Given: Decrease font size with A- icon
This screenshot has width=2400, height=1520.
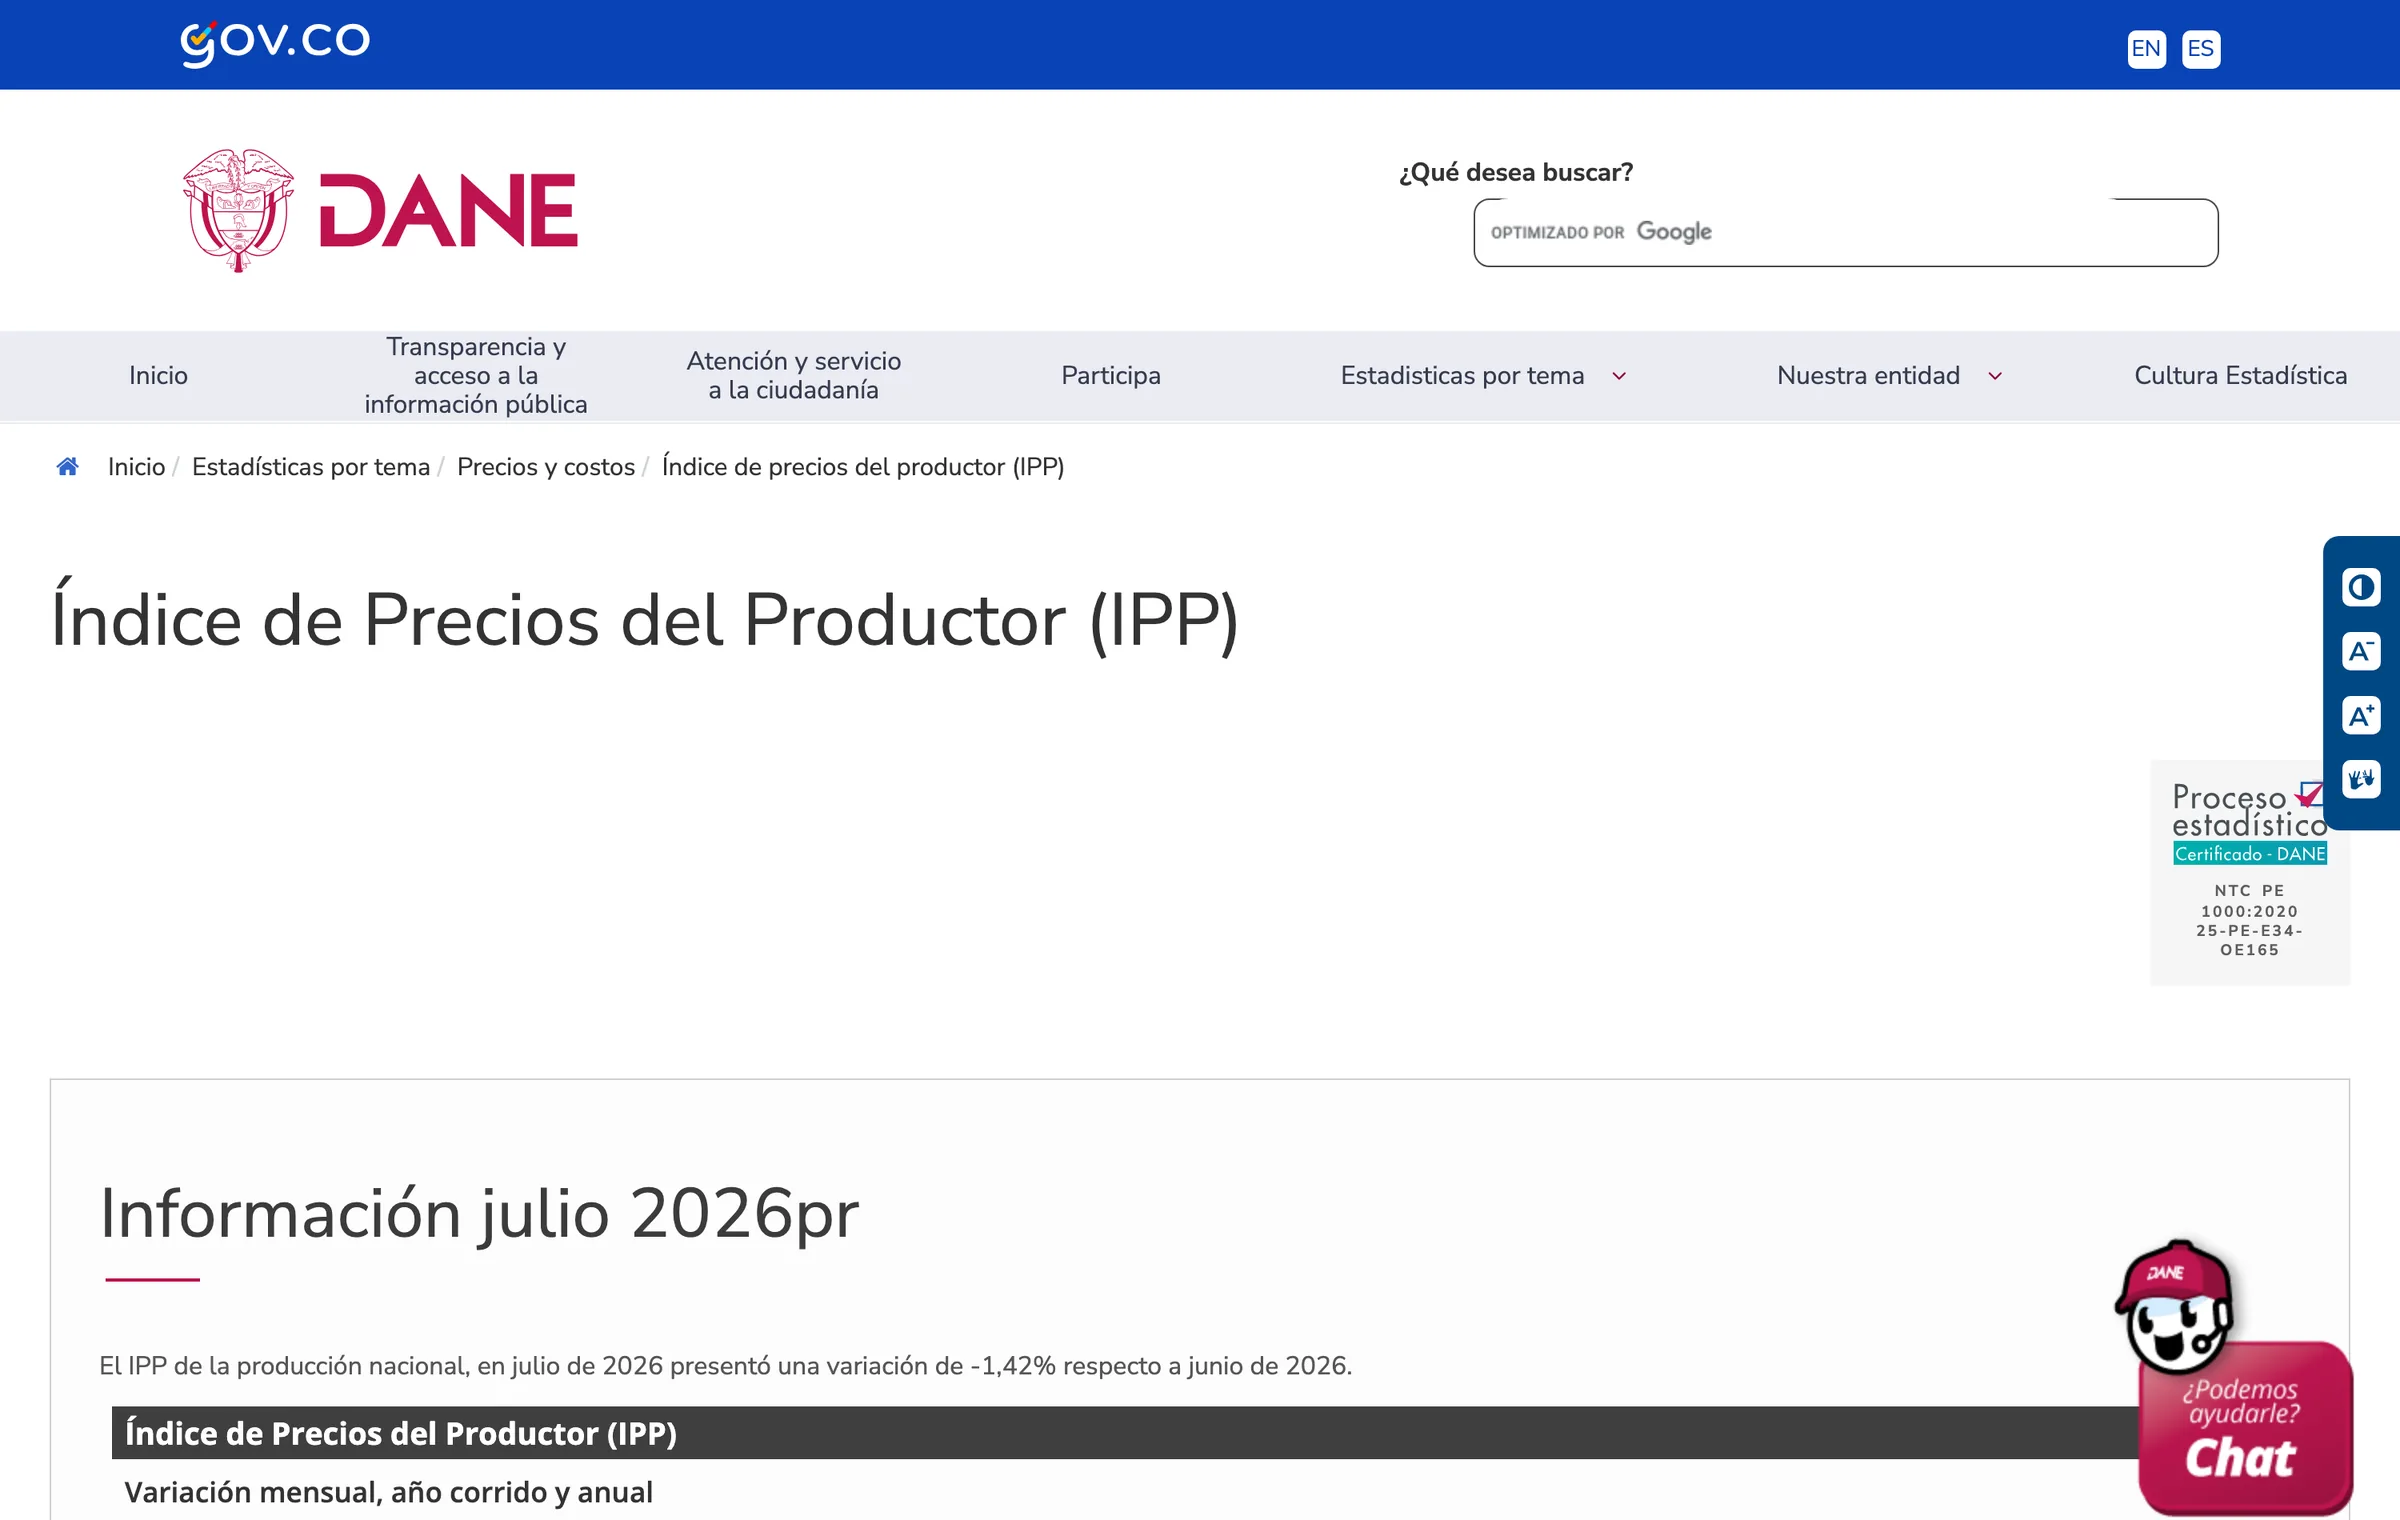Looking at the screenshot, I should coord(2361,651).
